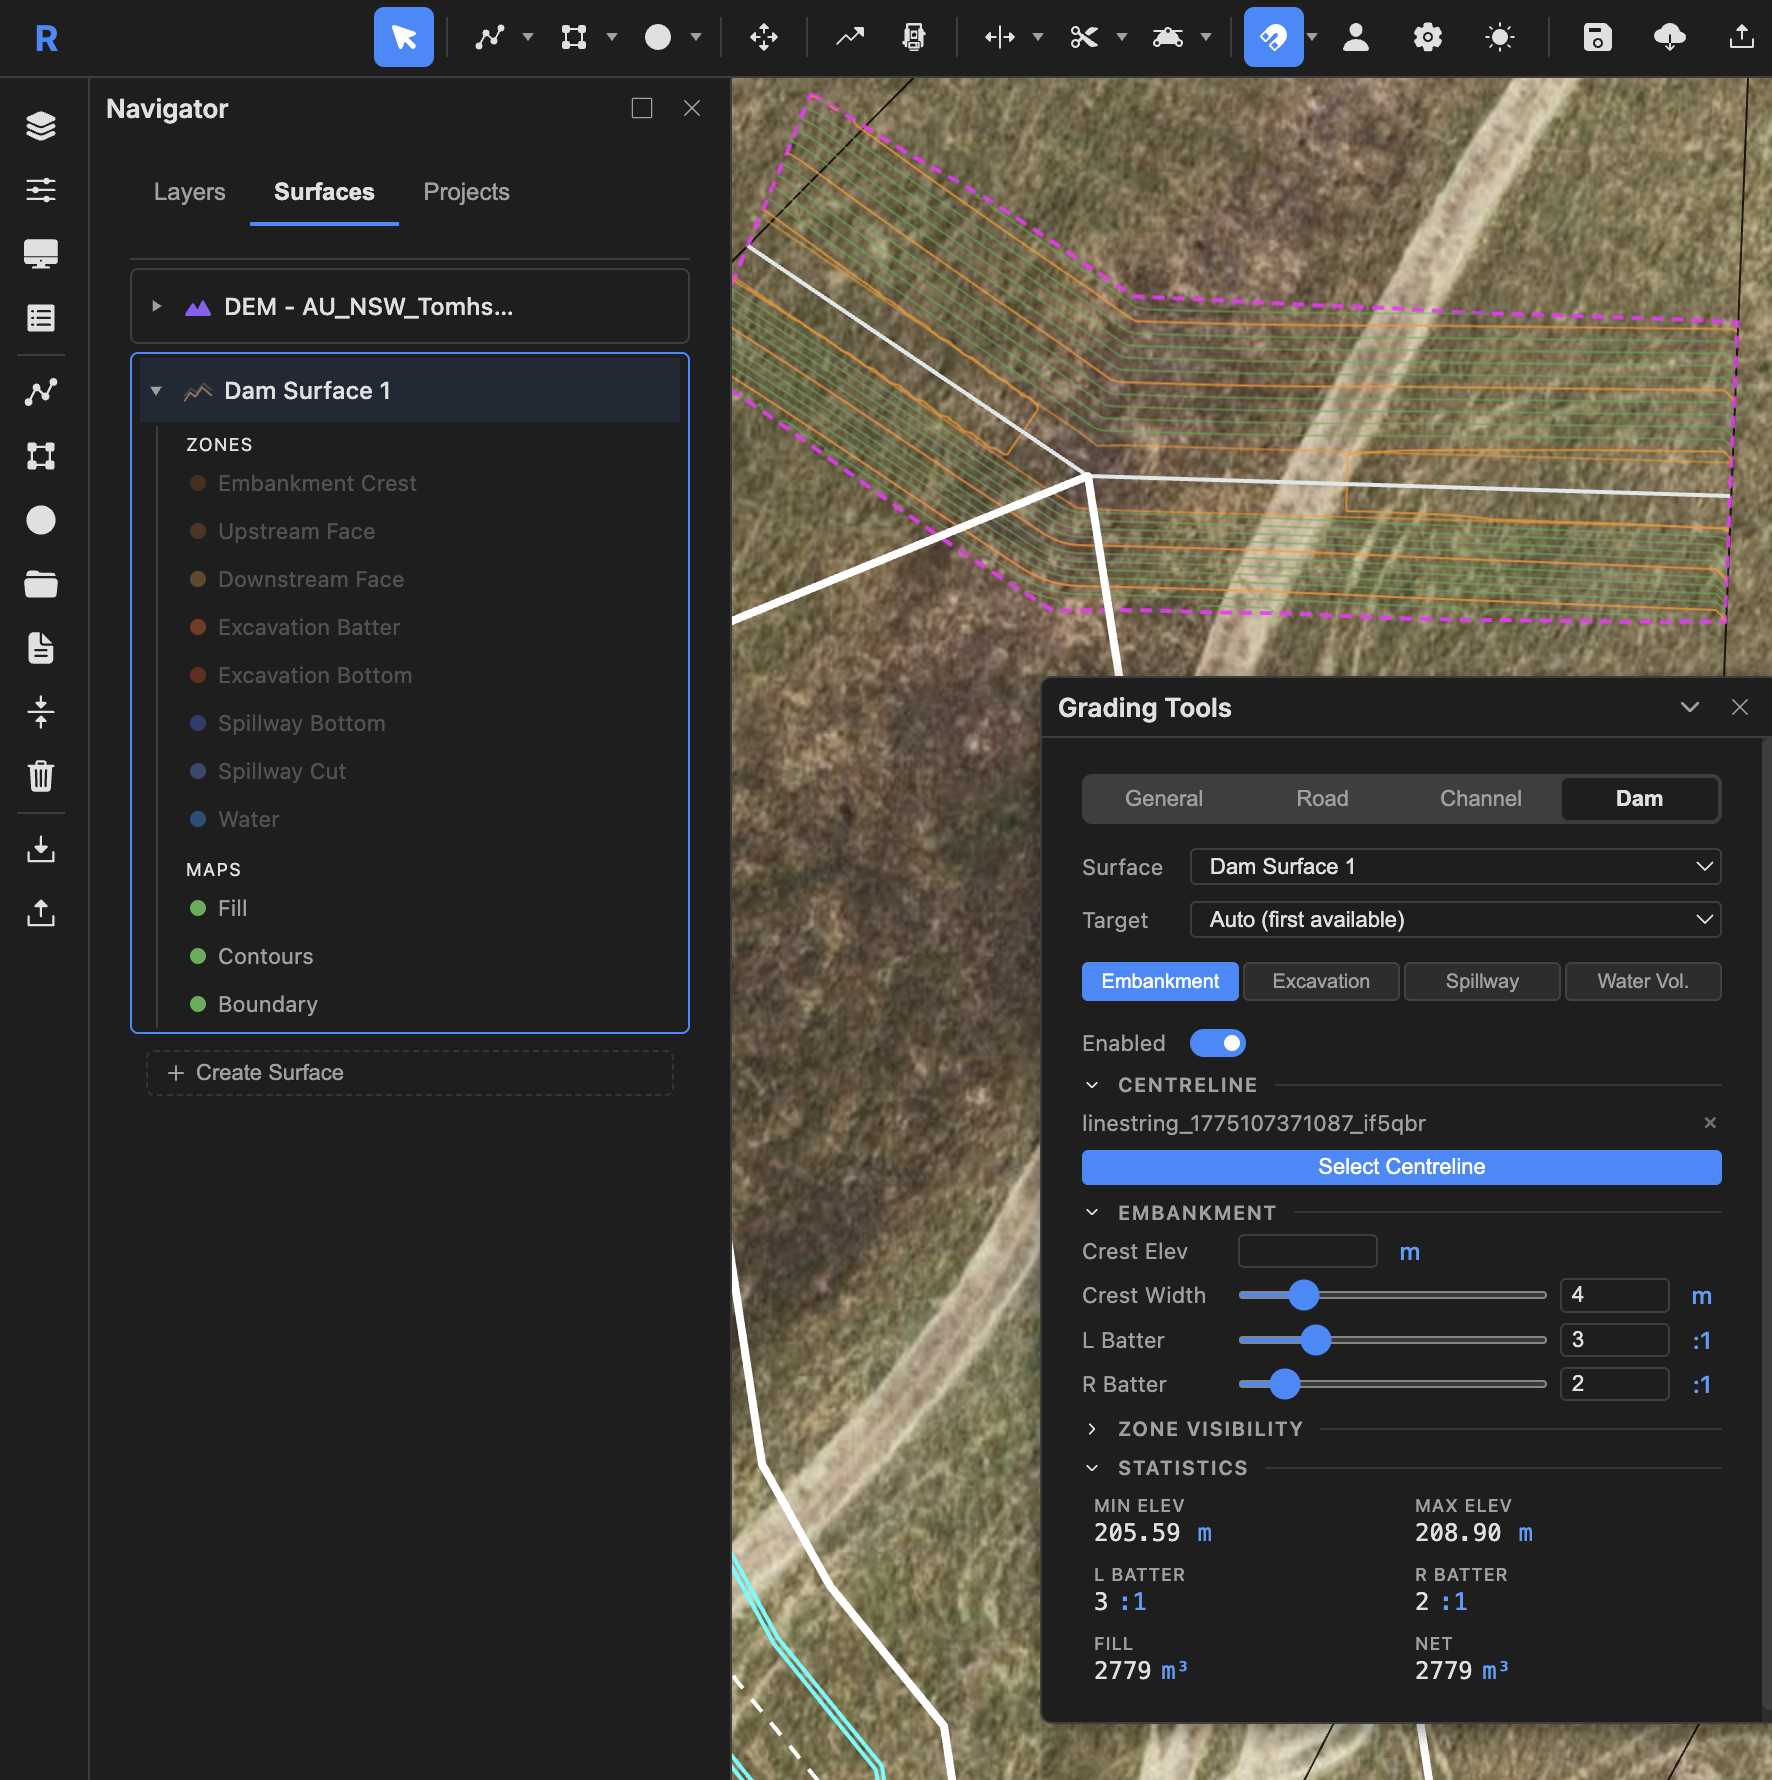Click the trash delete icon in sidebar
This screenshot has height=1780, width=1772.
pyautogui.click(x=41, y=776)
